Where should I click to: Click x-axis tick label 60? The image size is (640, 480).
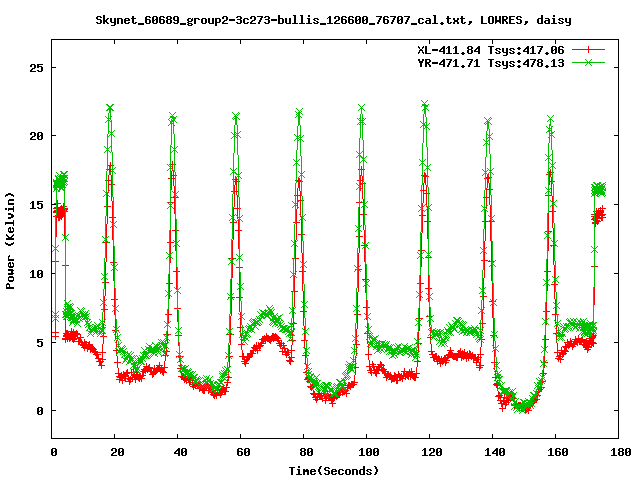point(243,452)
